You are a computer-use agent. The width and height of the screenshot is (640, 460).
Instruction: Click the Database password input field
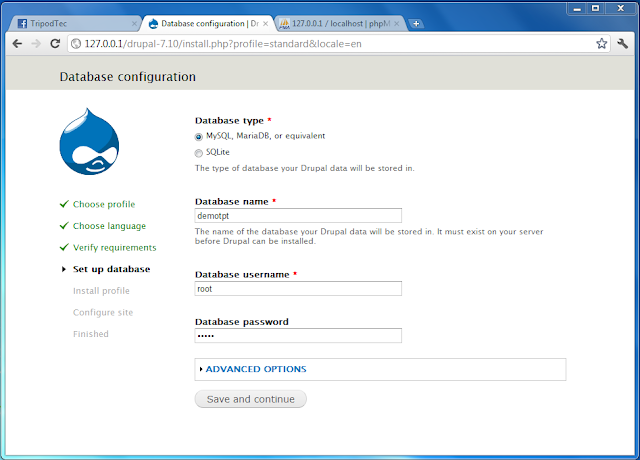pyautogui.click(x=298, y=336)
